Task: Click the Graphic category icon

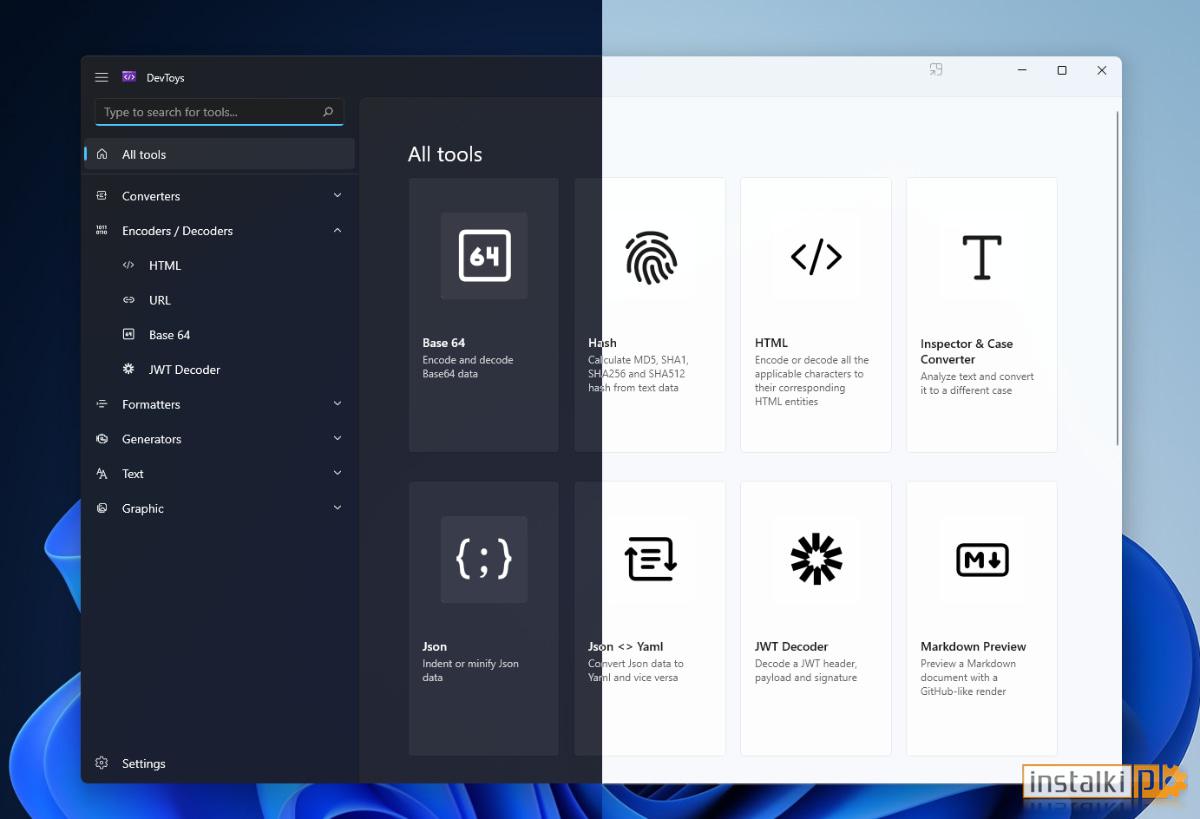Action: click(102, 508)
